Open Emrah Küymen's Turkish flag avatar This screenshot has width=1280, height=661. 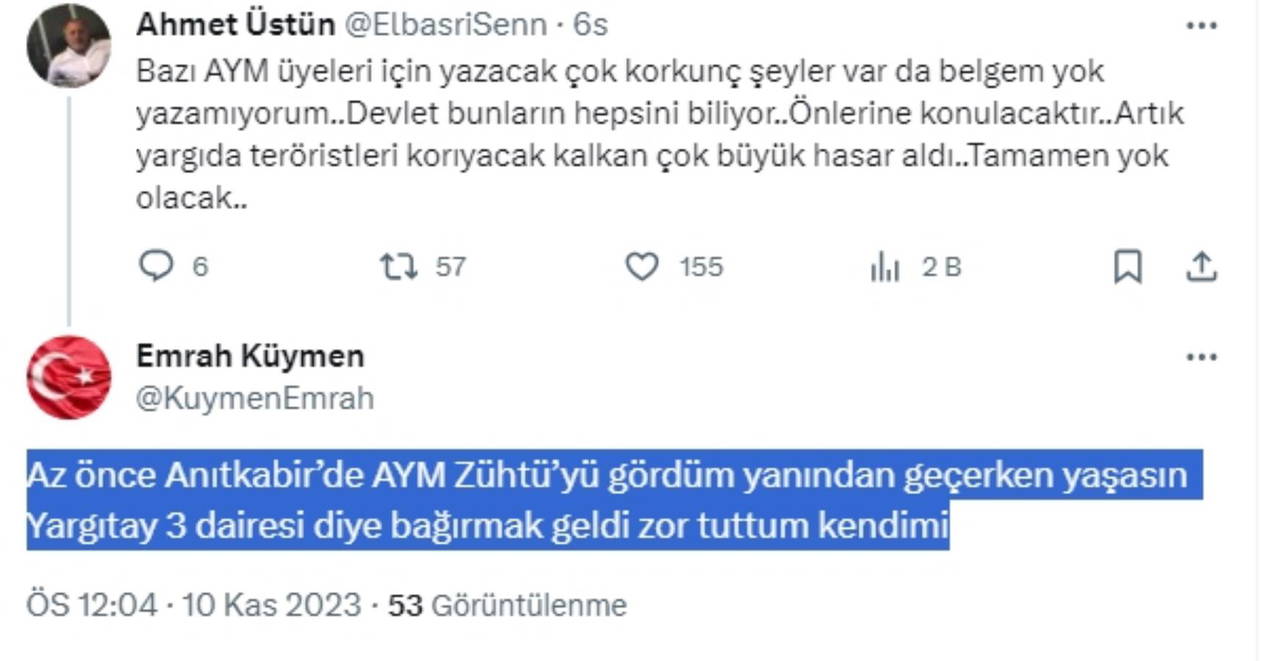pos(69,377)
